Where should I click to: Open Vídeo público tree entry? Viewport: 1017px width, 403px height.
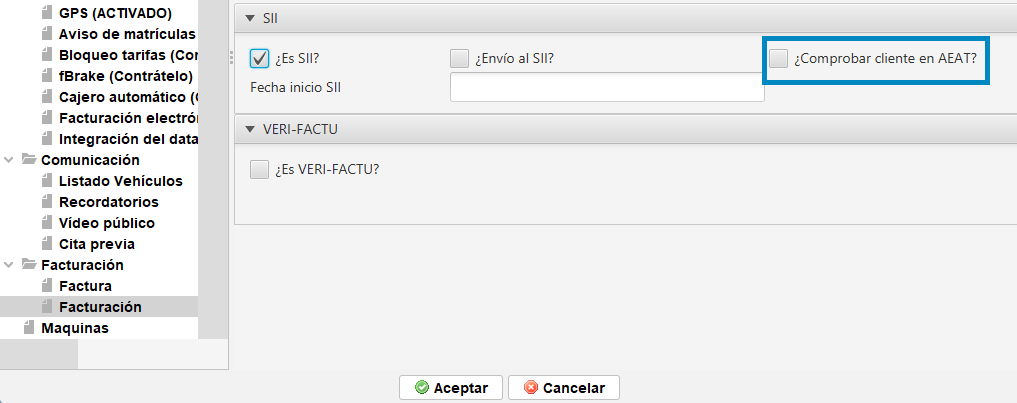(x=106, y=223)
